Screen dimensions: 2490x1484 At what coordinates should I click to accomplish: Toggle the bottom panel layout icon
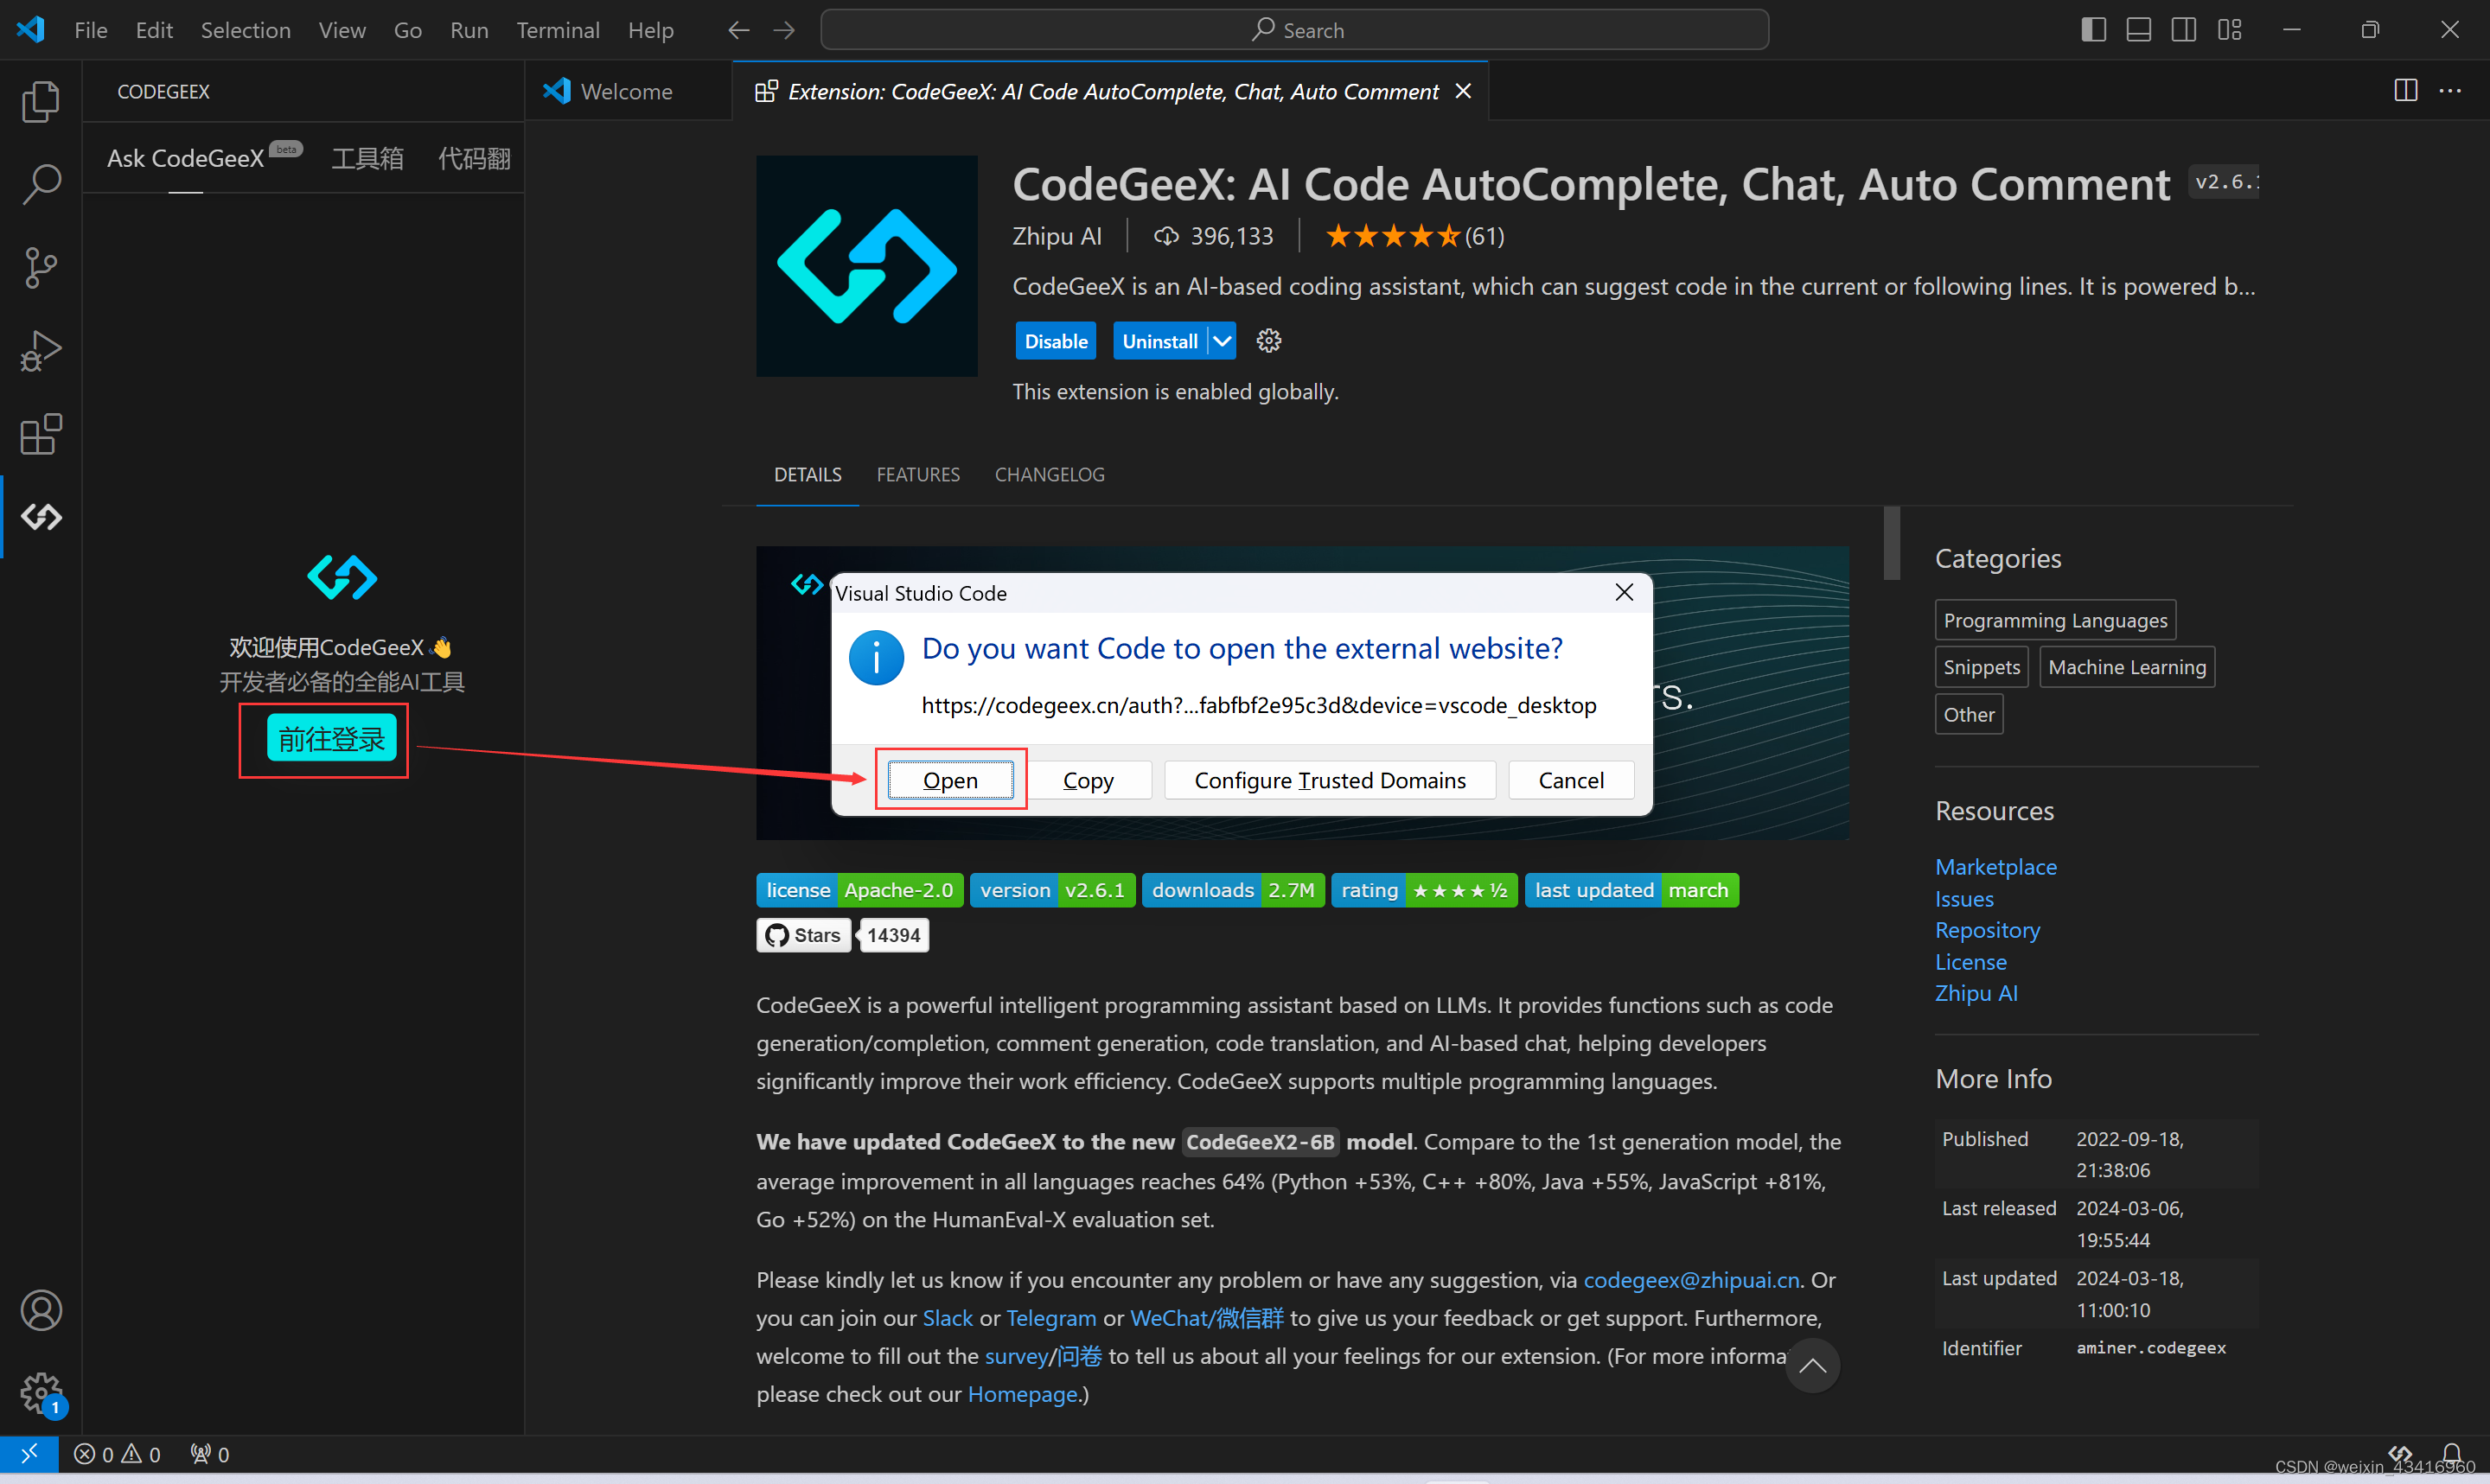pos(2138,30)
